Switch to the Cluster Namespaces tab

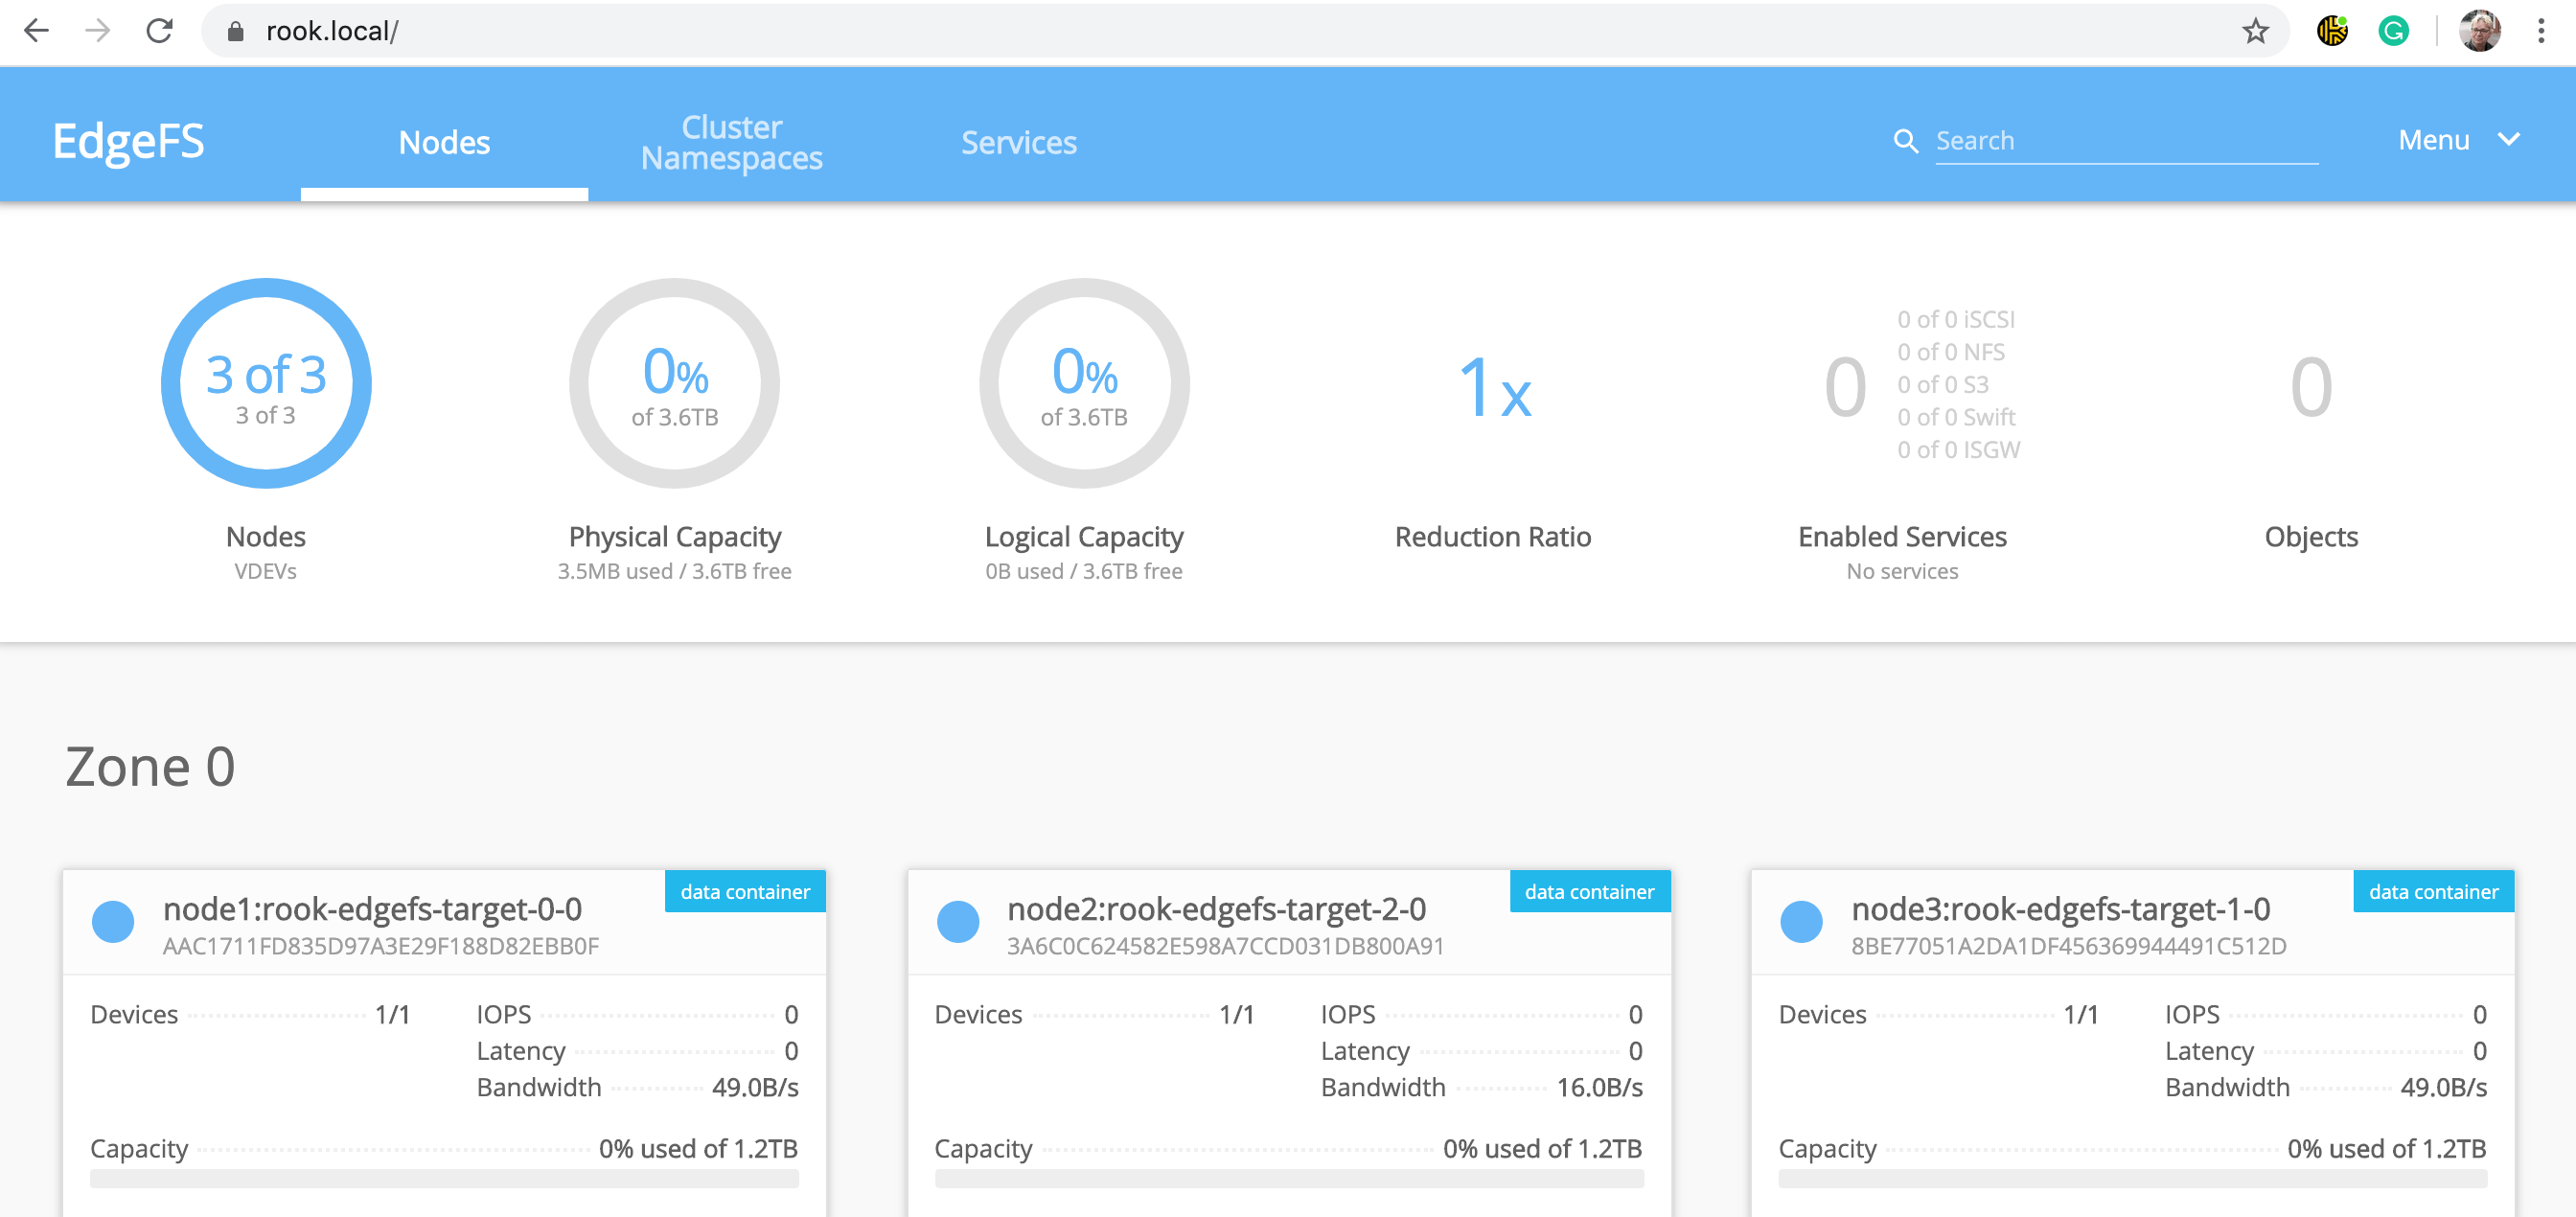731,142
